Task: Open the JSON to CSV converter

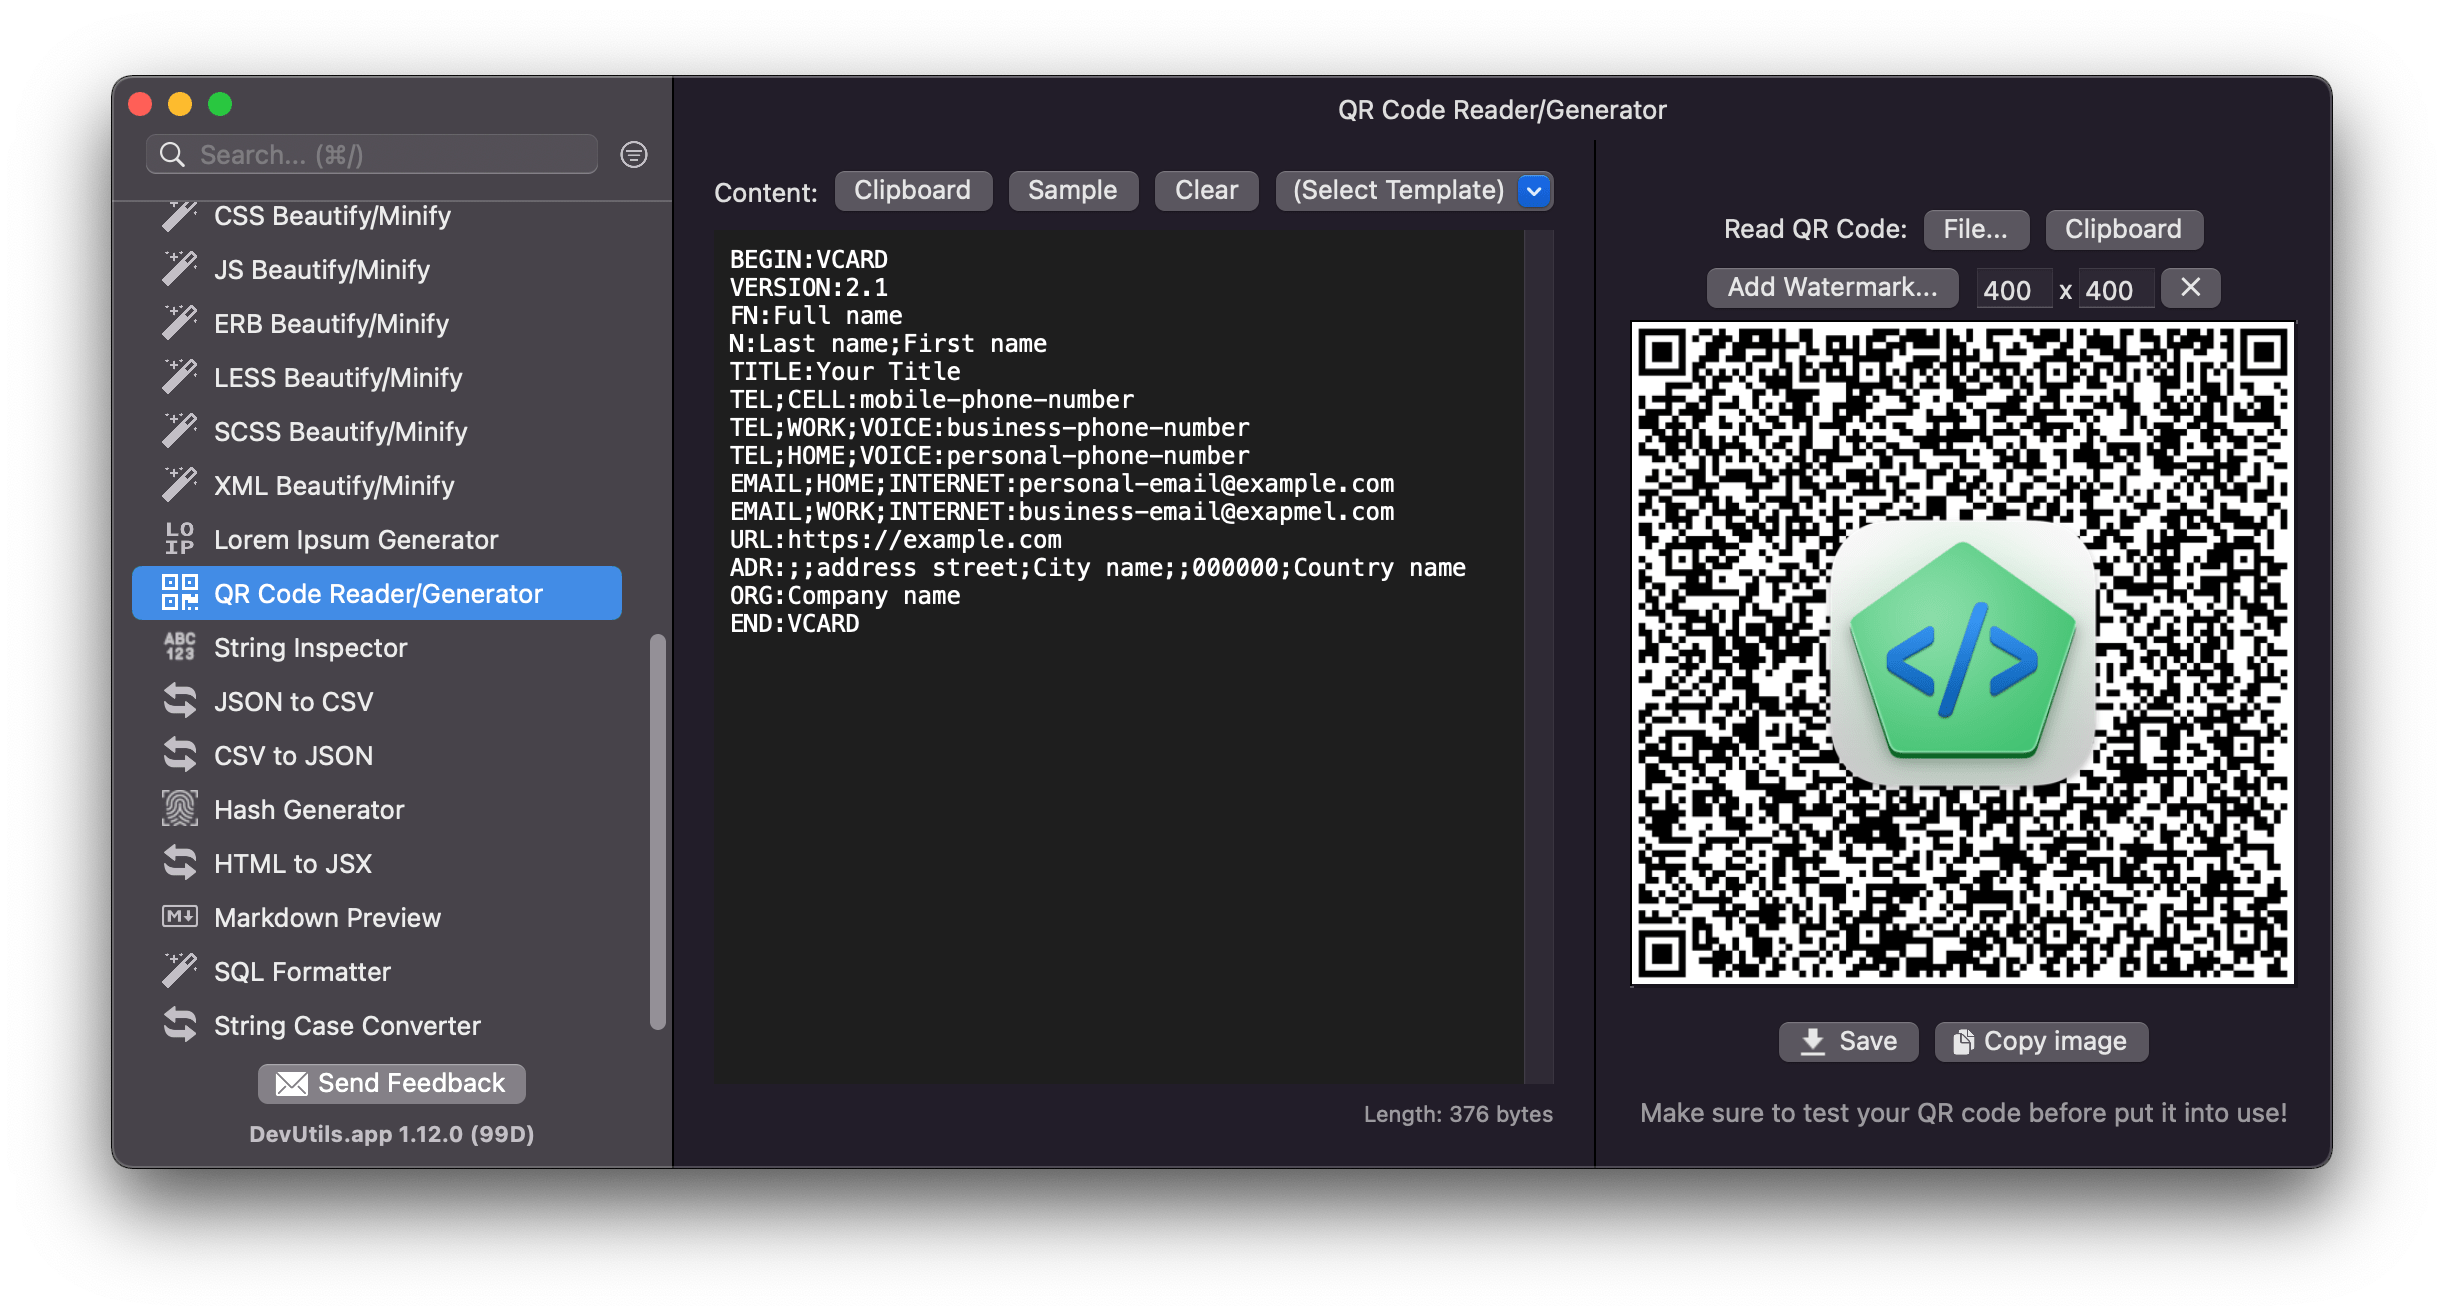Action: [x=293, y=701]
